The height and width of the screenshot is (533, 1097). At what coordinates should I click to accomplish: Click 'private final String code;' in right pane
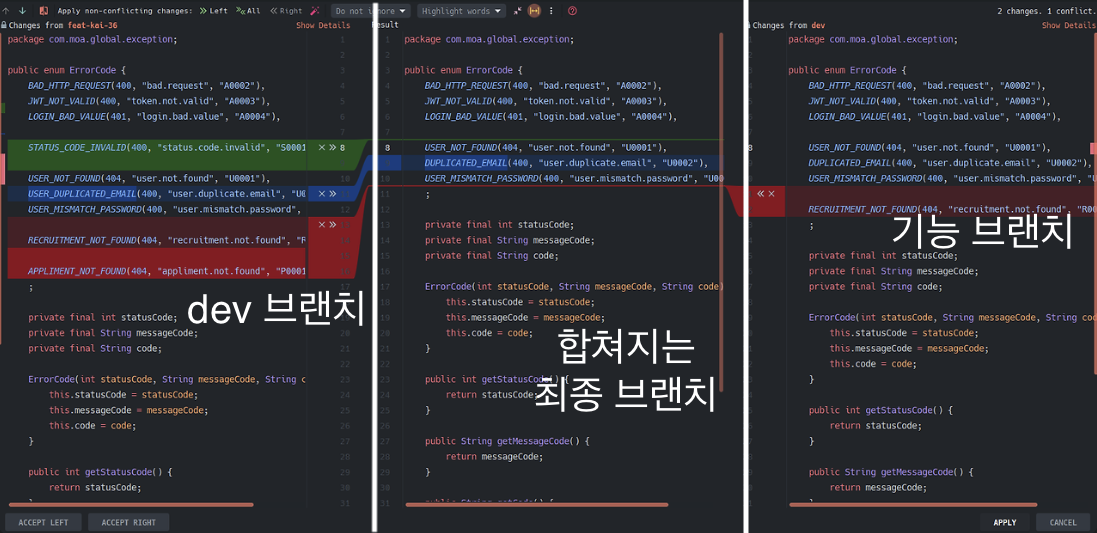point(875,286)
